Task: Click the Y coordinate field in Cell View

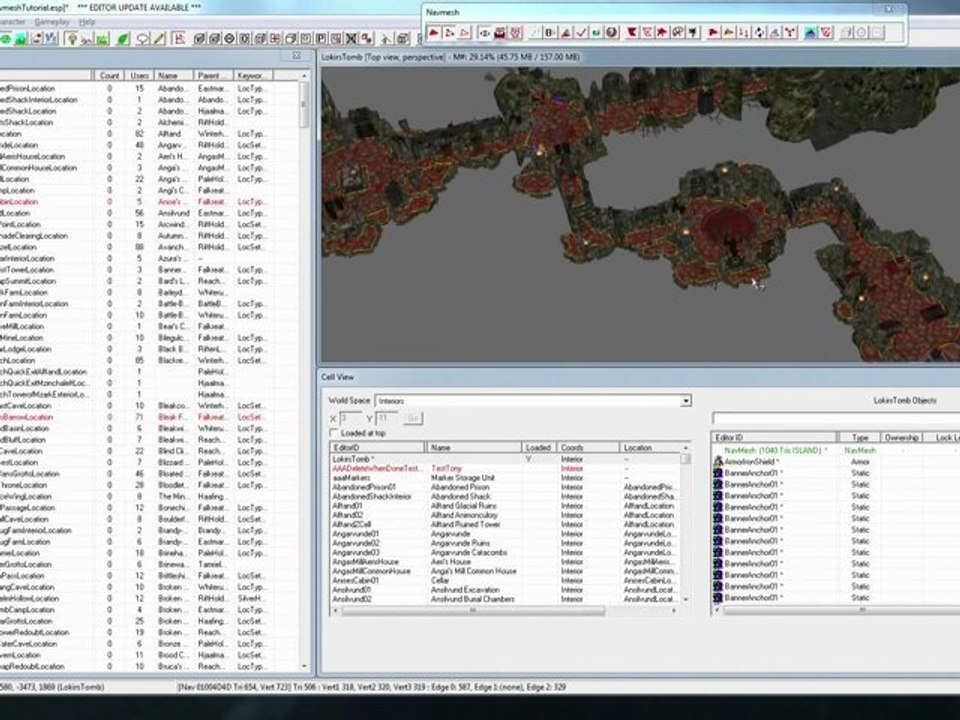Action: (386, 418)
